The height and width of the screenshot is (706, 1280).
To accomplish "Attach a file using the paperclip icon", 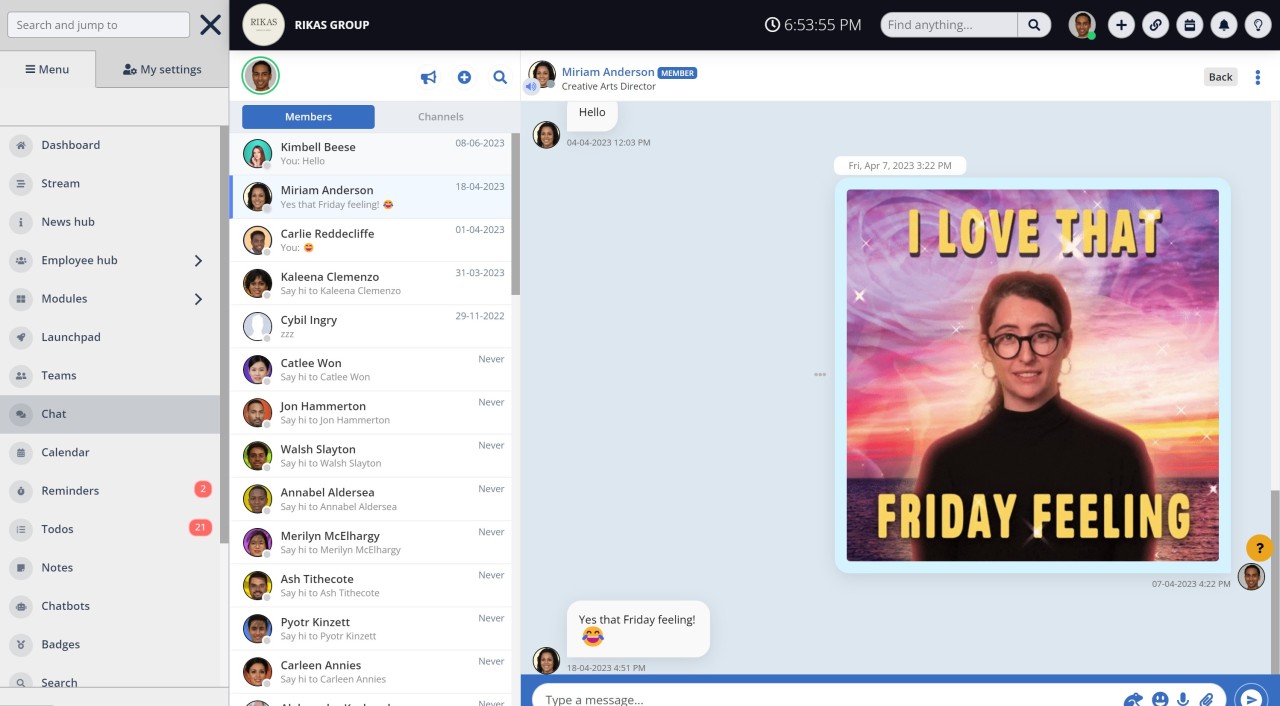I will (x=1207, y=698).
